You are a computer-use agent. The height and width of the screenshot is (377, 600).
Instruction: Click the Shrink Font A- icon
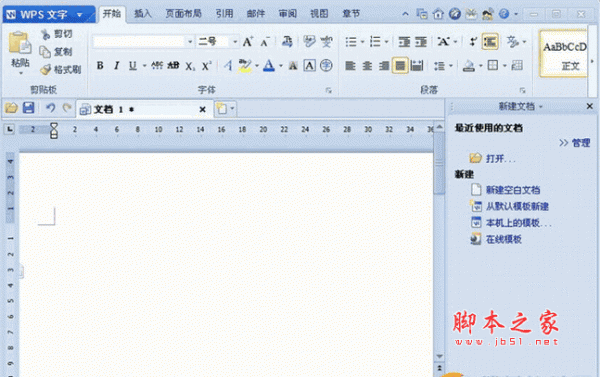(x=265, y=42)
